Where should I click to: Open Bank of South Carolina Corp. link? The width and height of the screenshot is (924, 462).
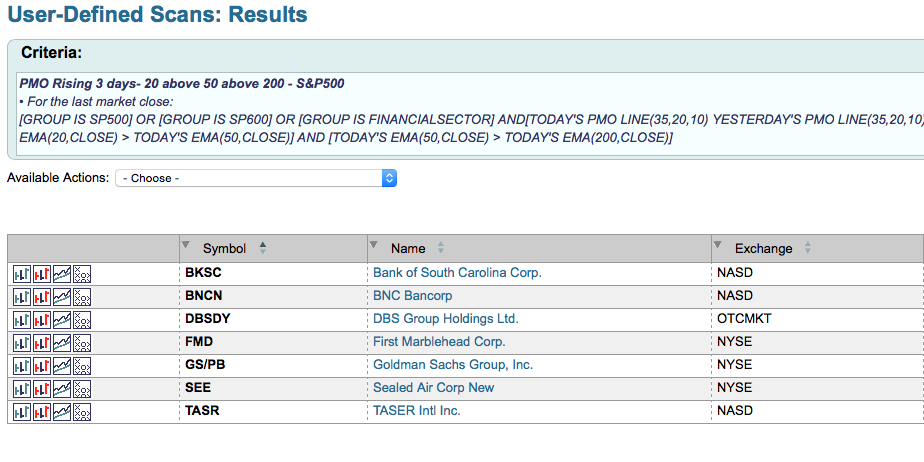[x=457, y=273]
